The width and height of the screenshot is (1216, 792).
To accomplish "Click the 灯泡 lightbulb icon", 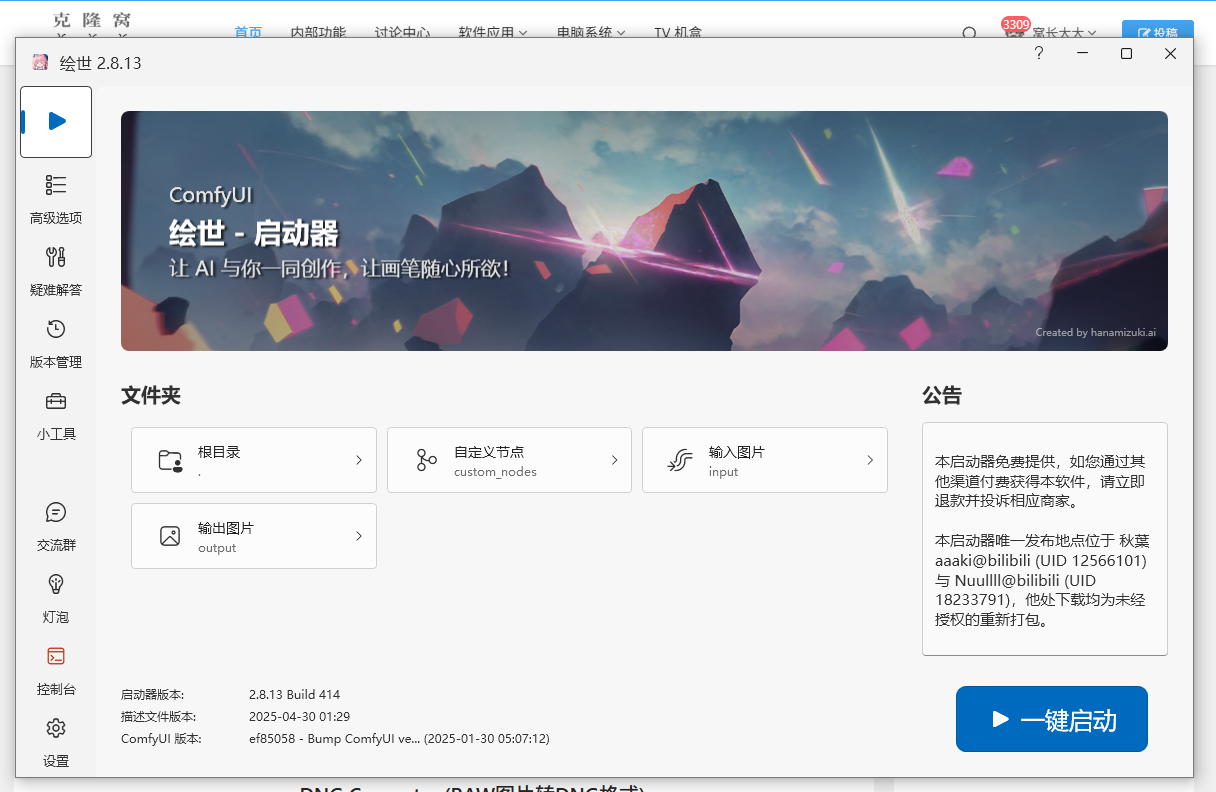I will pyautogui.click(x=56, y=598).
